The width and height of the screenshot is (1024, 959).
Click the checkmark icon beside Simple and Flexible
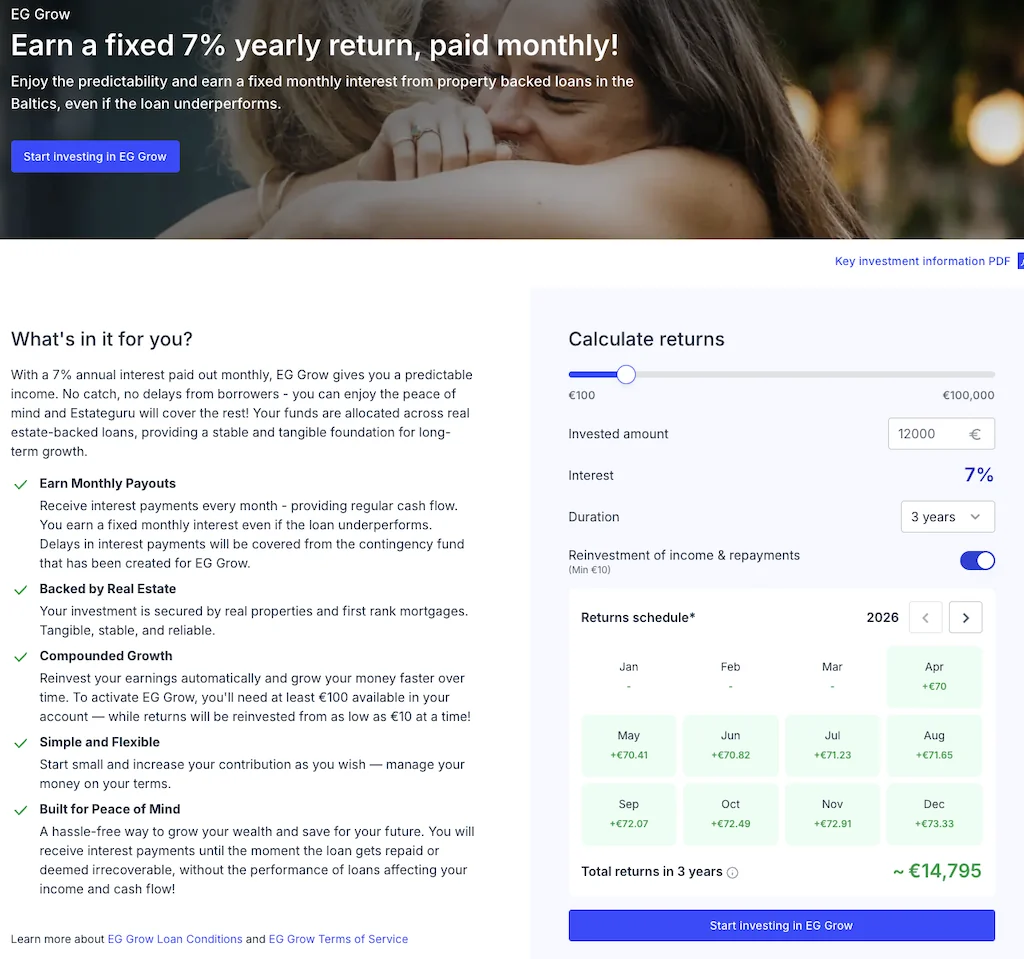20,743
